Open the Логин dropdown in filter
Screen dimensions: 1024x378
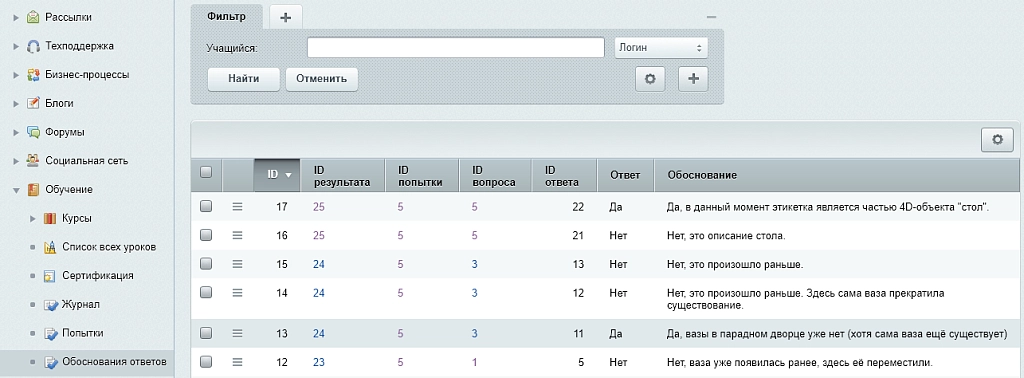click(x=661, y=48)
